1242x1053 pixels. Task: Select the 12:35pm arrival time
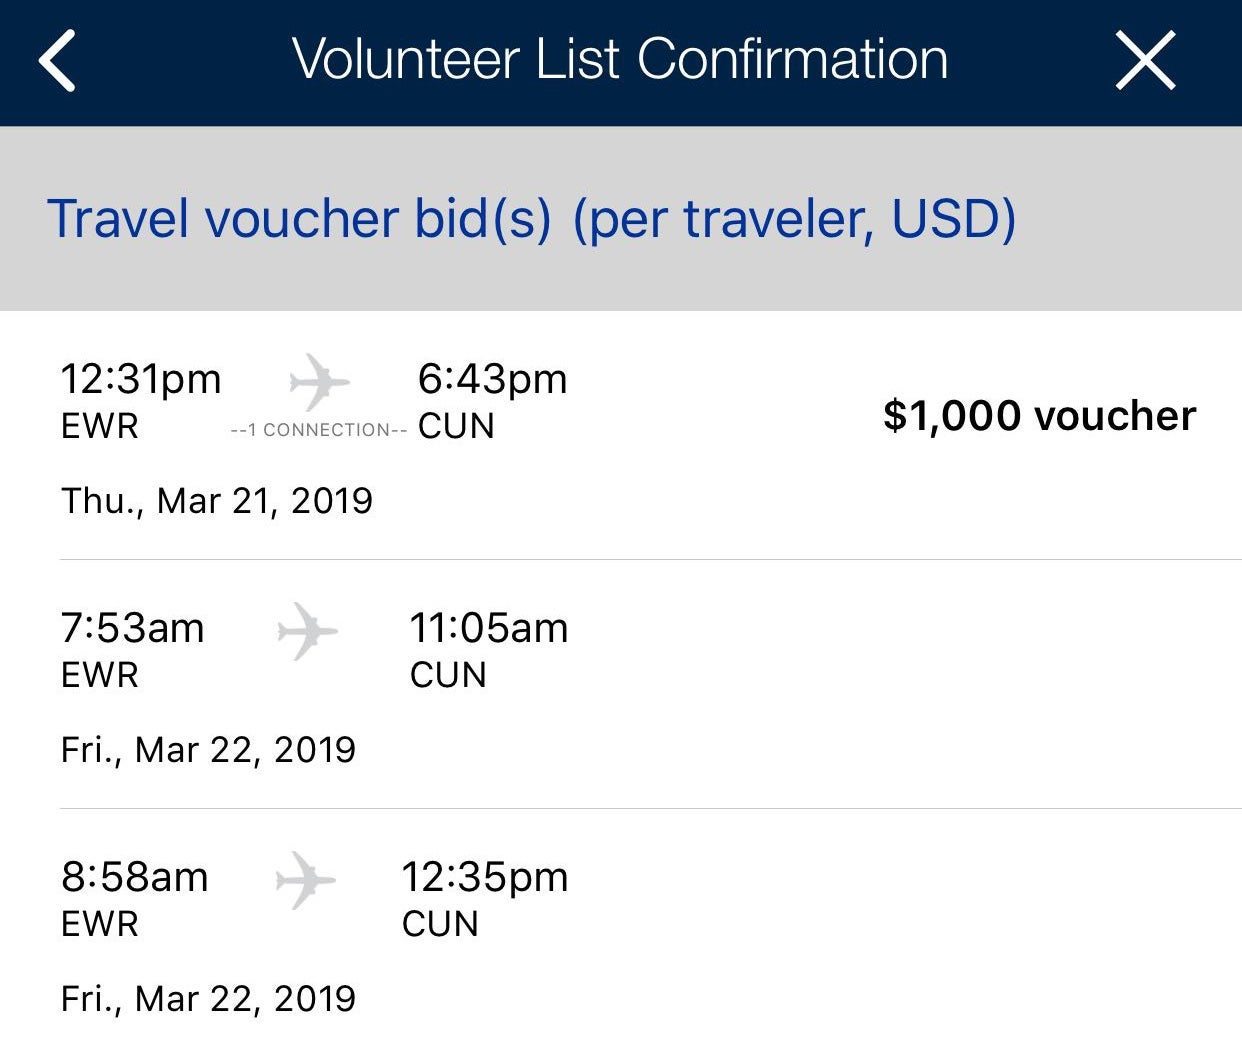pos(485,878)
